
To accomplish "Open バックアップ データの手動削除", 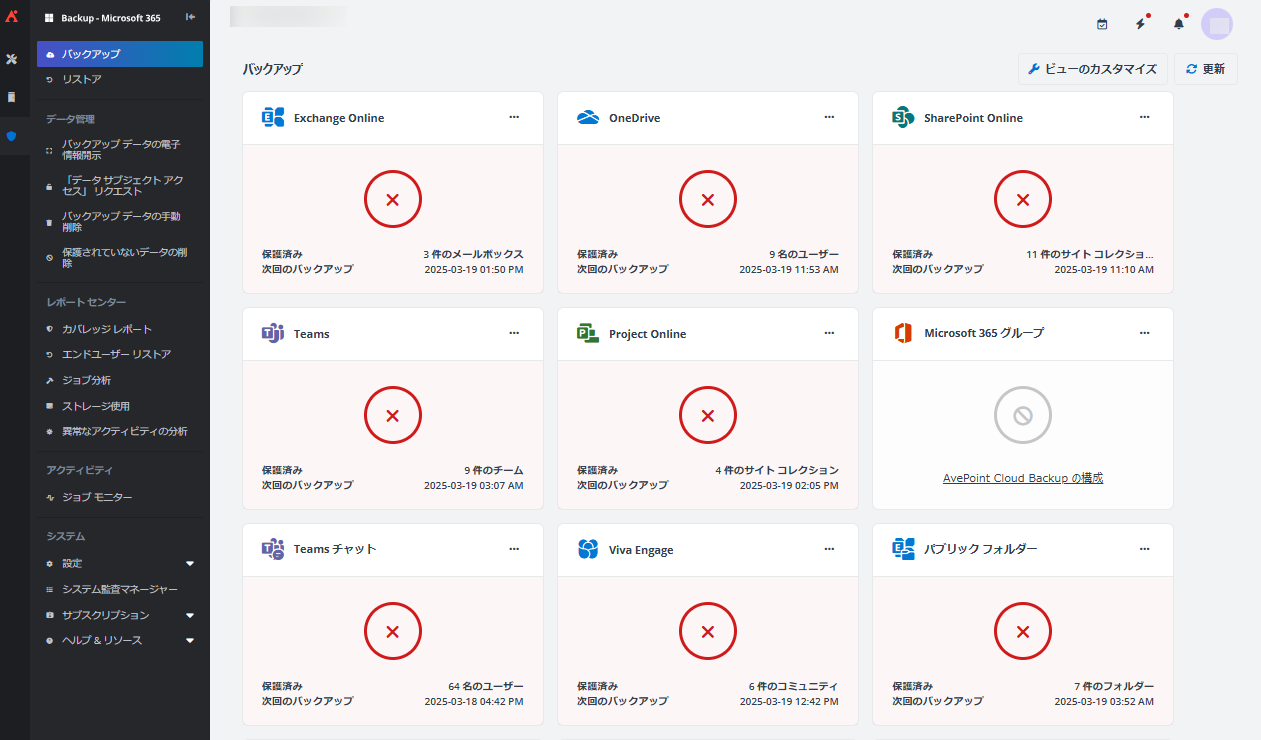I will tap(120, 222).
